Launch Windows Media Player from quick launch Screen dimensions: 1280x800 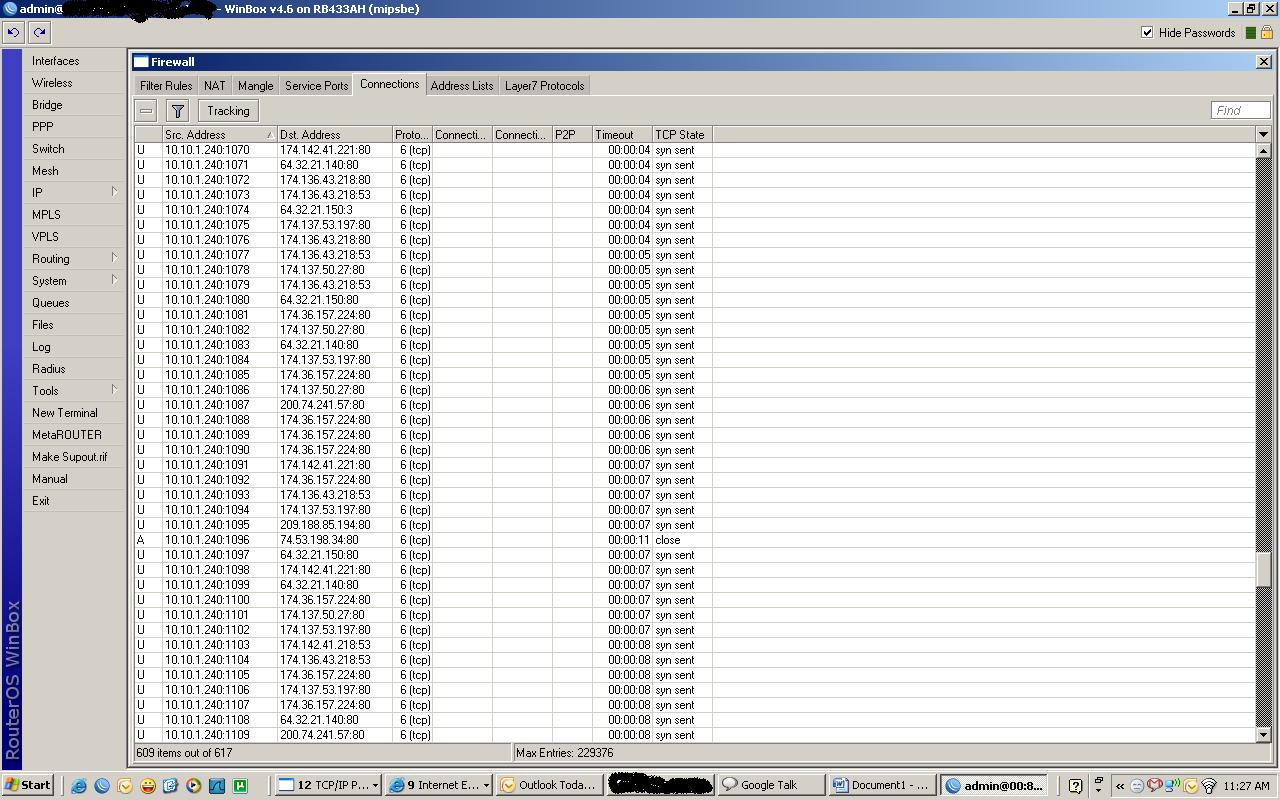[x=193, y=785]
